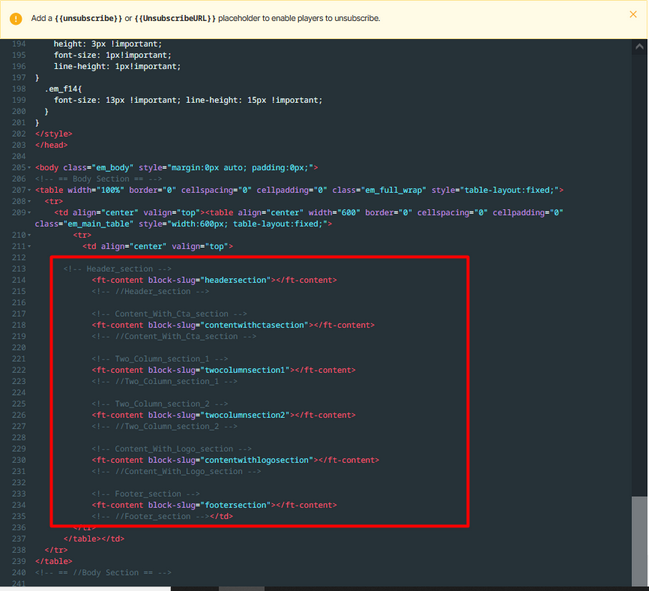Collapse the td block at line 211
650x593 pixels.
(x=29, y=246)
